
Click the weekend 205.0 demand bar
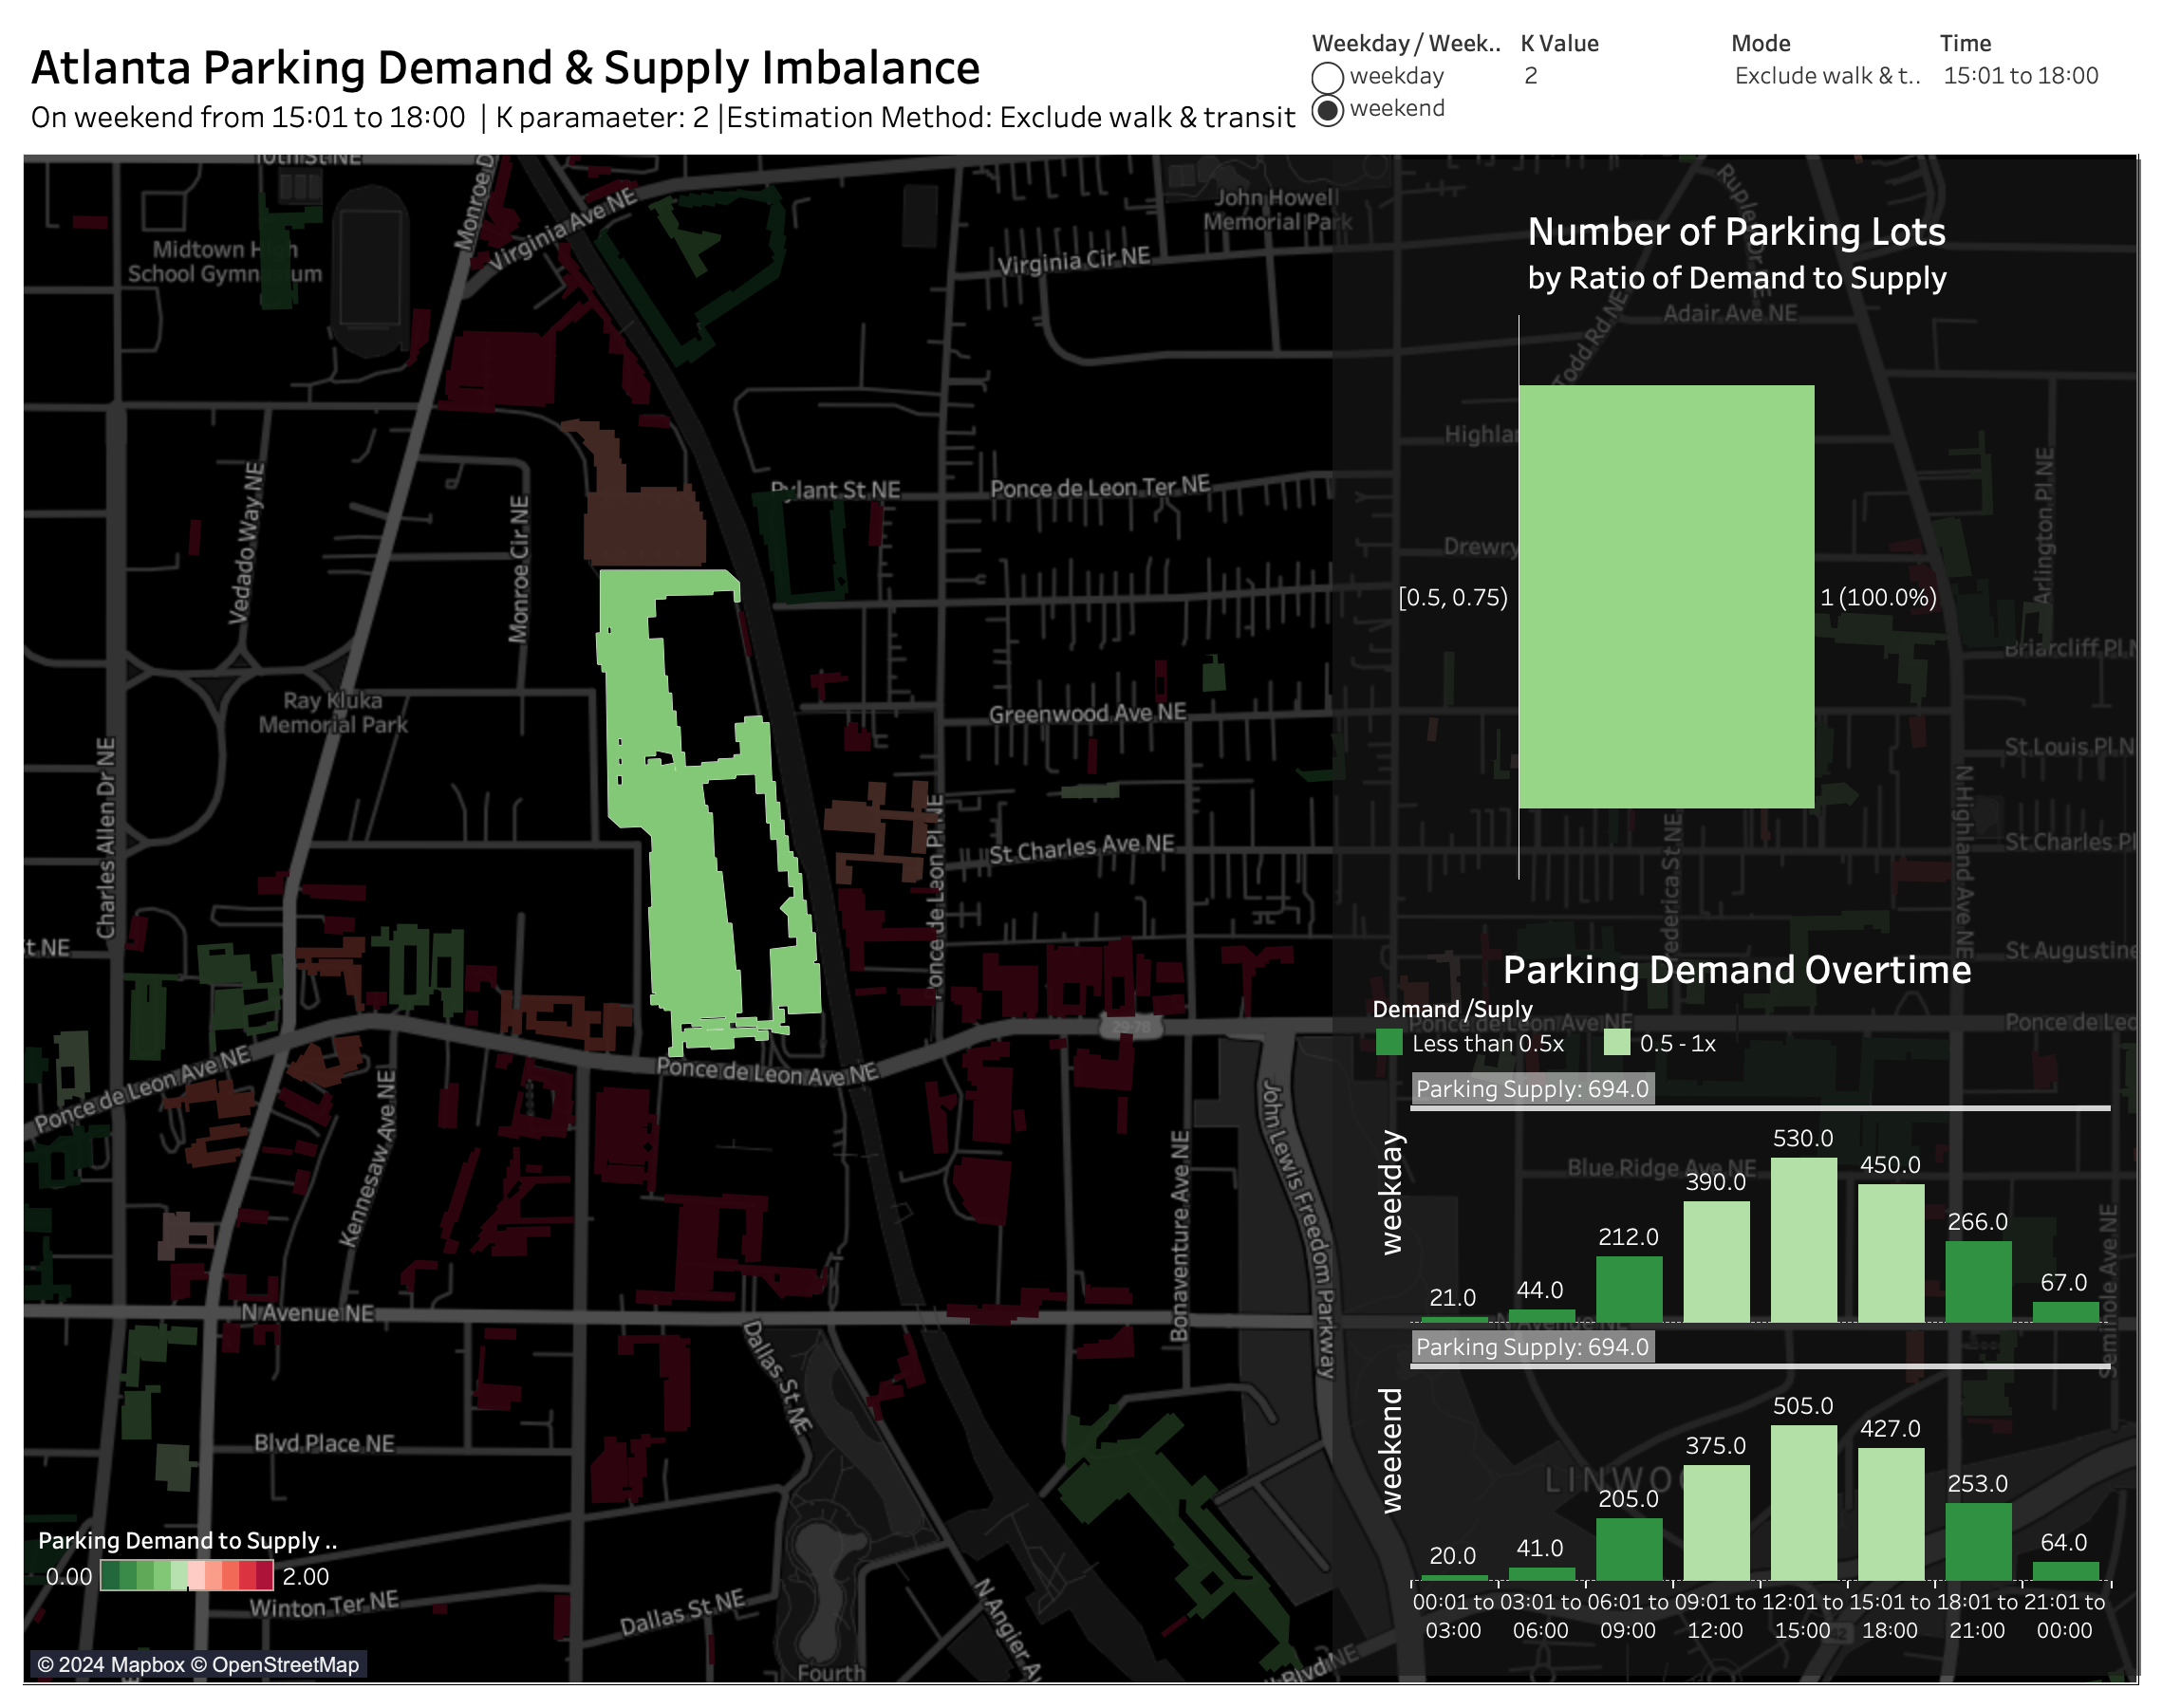pyautogui.click(x=1628, y=1549)
